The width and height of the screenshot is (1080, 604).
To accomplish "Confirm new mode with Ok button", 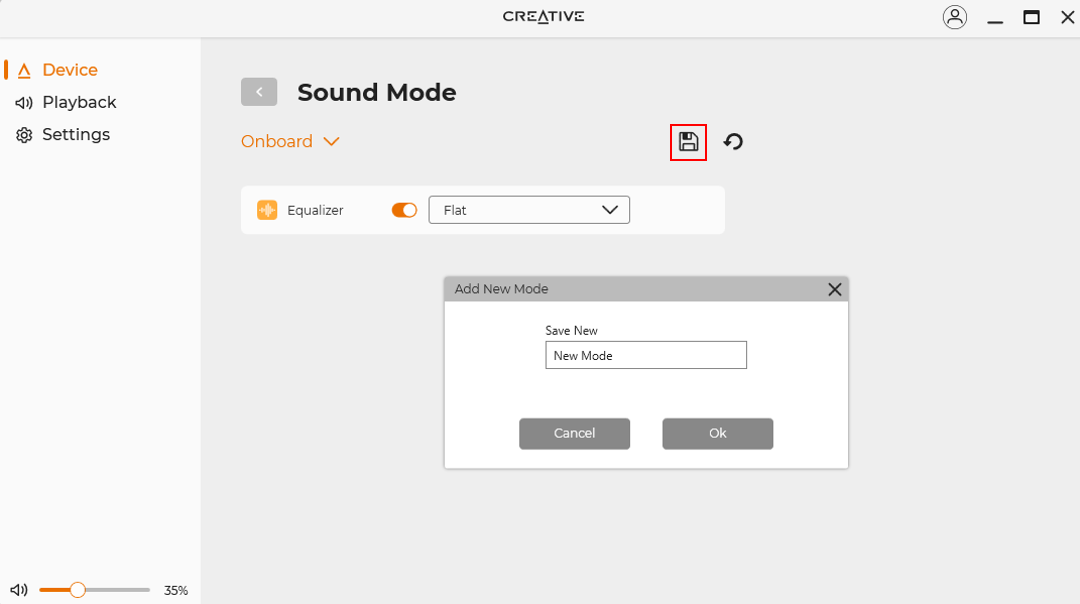I will (717, 433).
